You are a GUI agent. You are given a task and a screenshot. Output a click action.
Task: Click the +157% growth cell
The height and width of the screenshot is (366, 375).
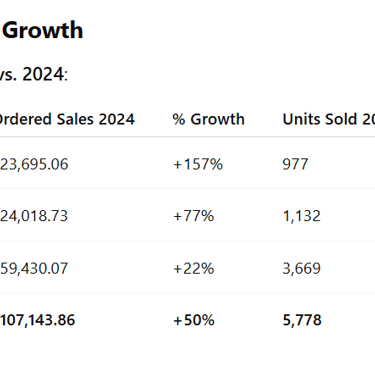coord(198,164)
